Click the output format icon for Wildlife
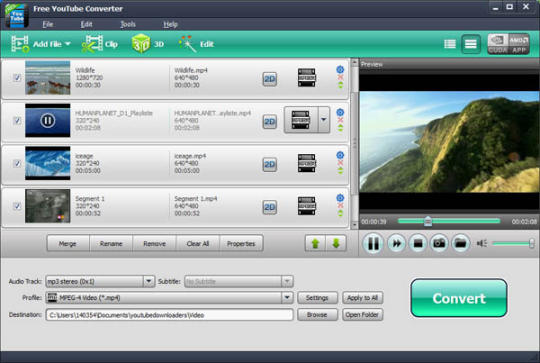This screenshot has height=363, width=540. tap(307, 77)
